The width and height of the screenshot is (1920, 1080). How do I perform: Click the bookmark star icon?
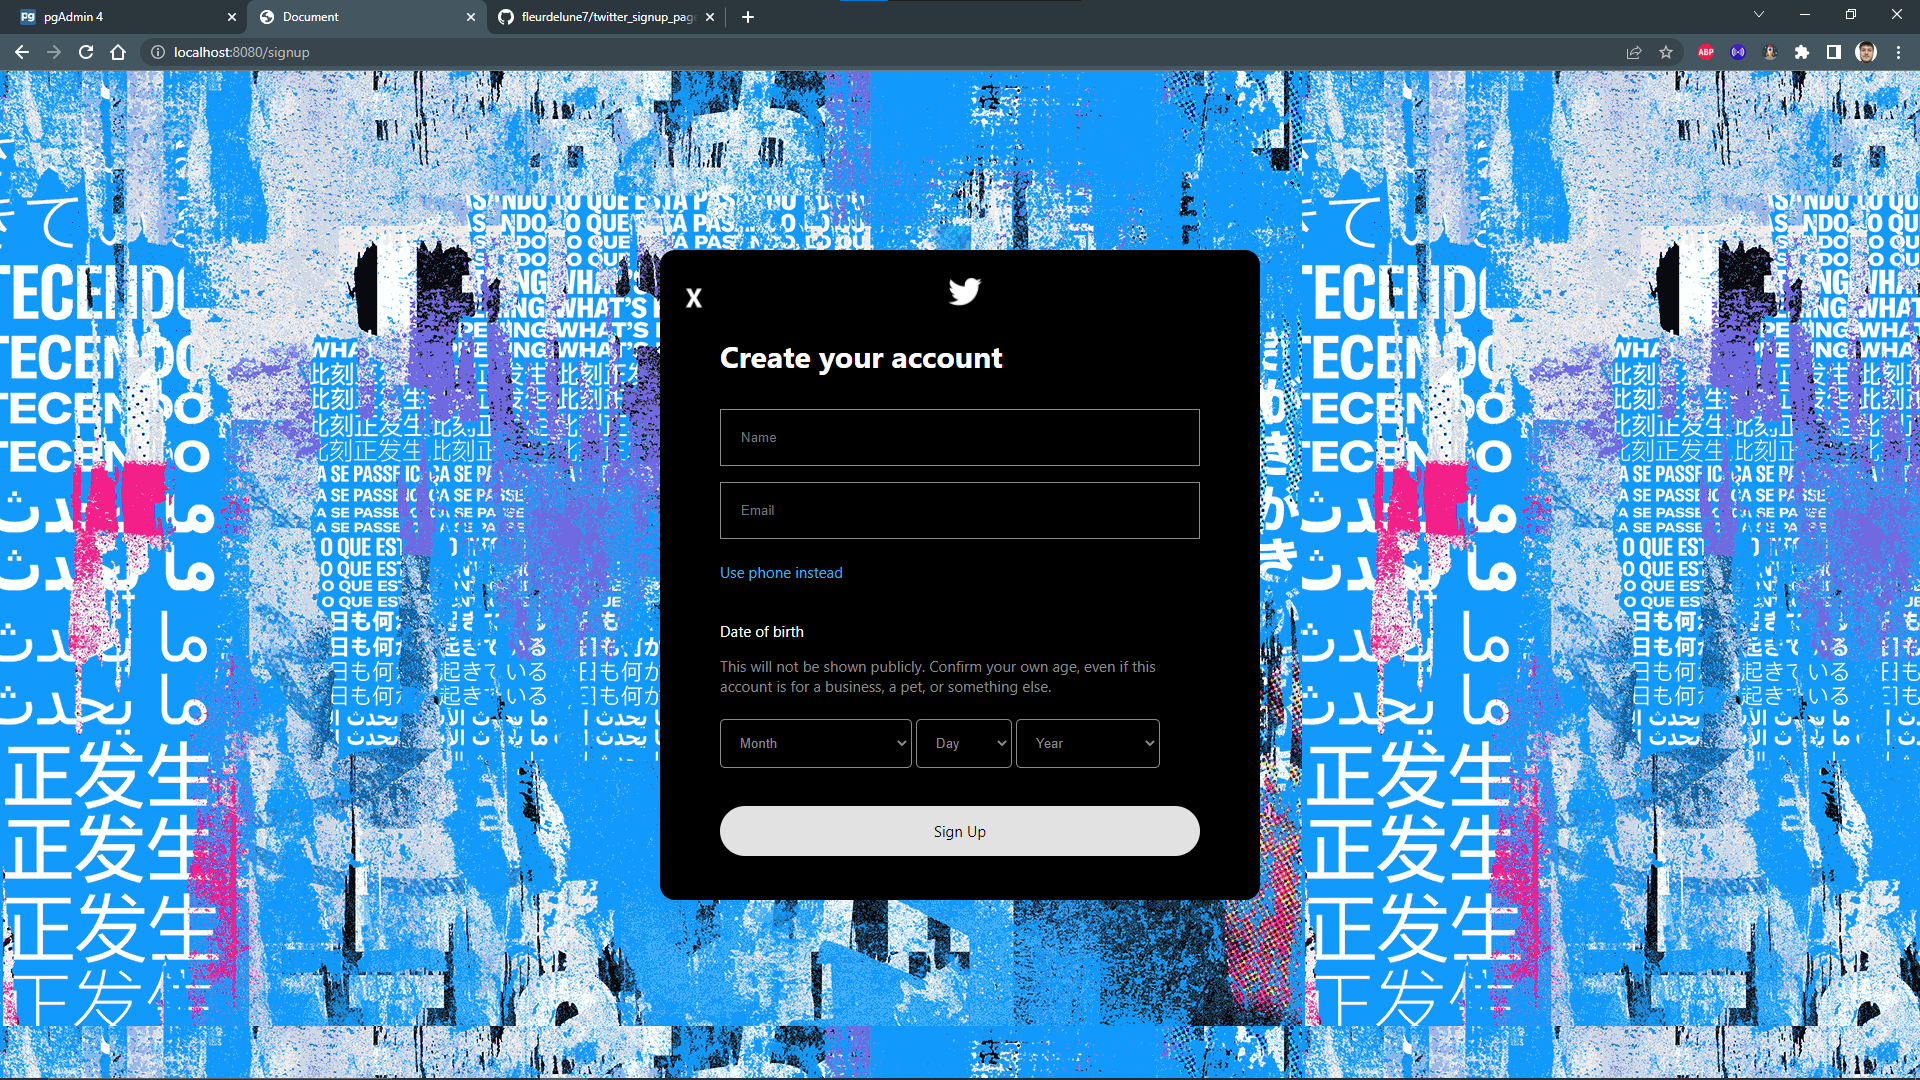pos(1666,52)
